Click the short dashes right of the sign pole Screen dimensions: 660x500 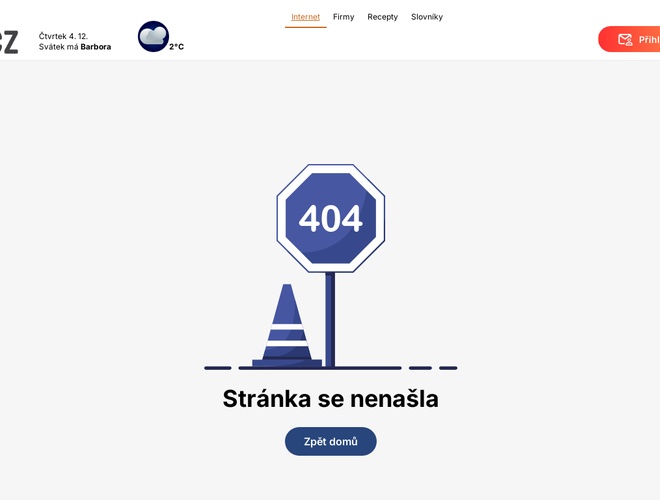pyautogui.click(x=433, y=368)
